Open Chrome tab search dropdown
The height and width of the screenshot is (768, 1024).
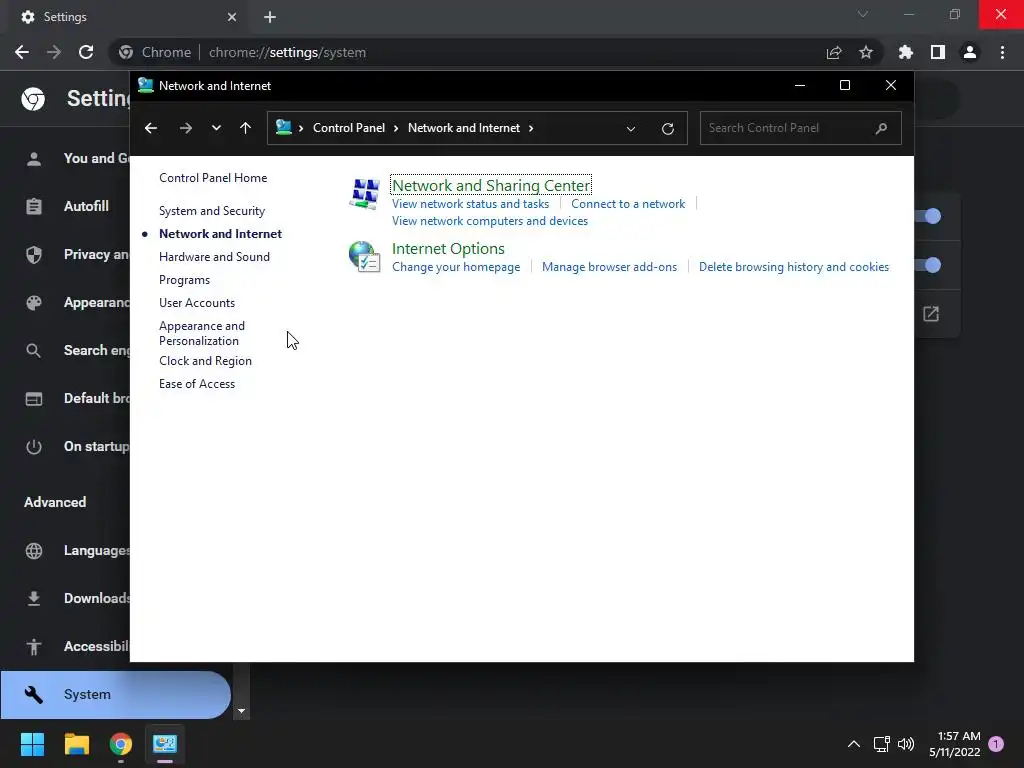[x=863, y=14]
